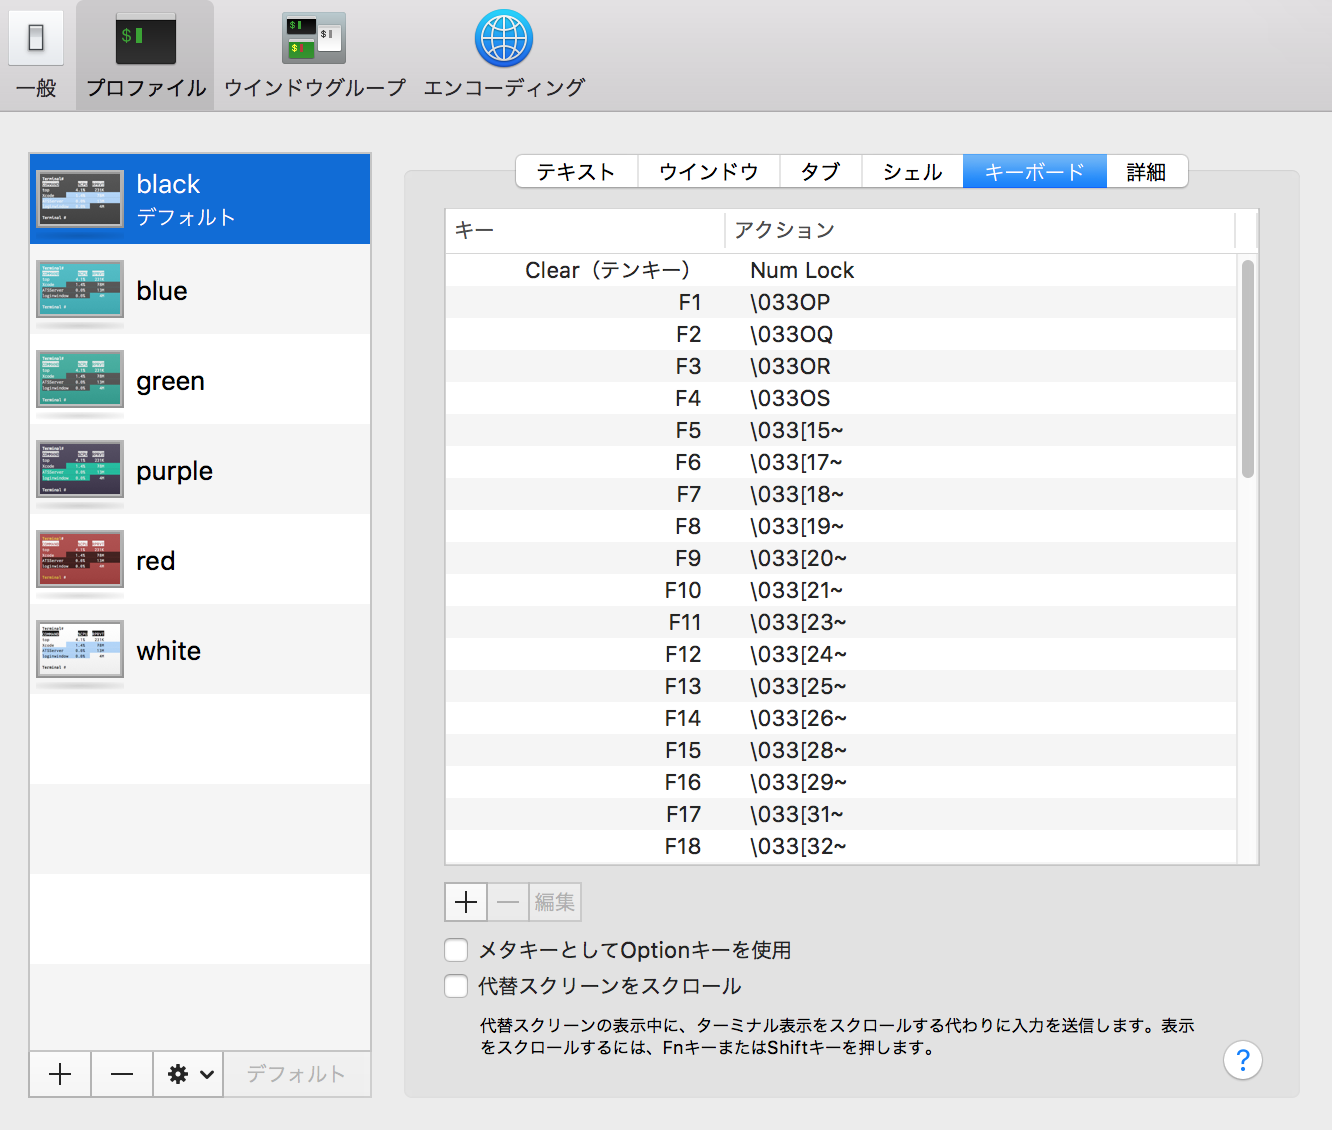Click the \033OS action cell

coord(790,398)
